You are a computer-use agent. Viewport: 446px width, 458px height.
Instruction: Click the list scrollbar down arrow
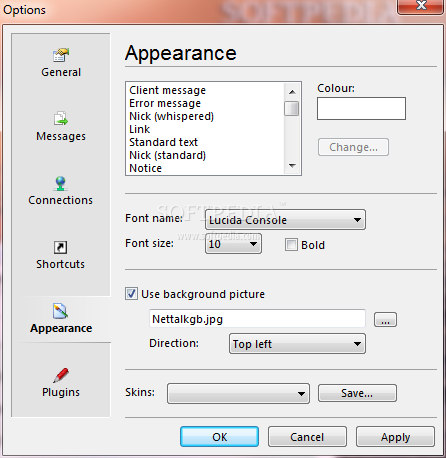coord(292,166)
